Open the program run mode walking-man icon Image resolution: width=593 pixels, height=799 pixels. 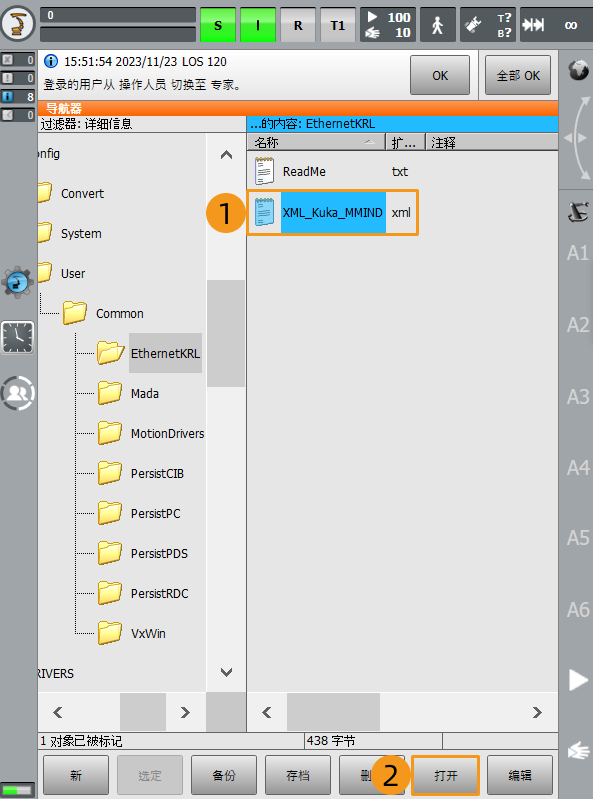(x=437, y=25)
